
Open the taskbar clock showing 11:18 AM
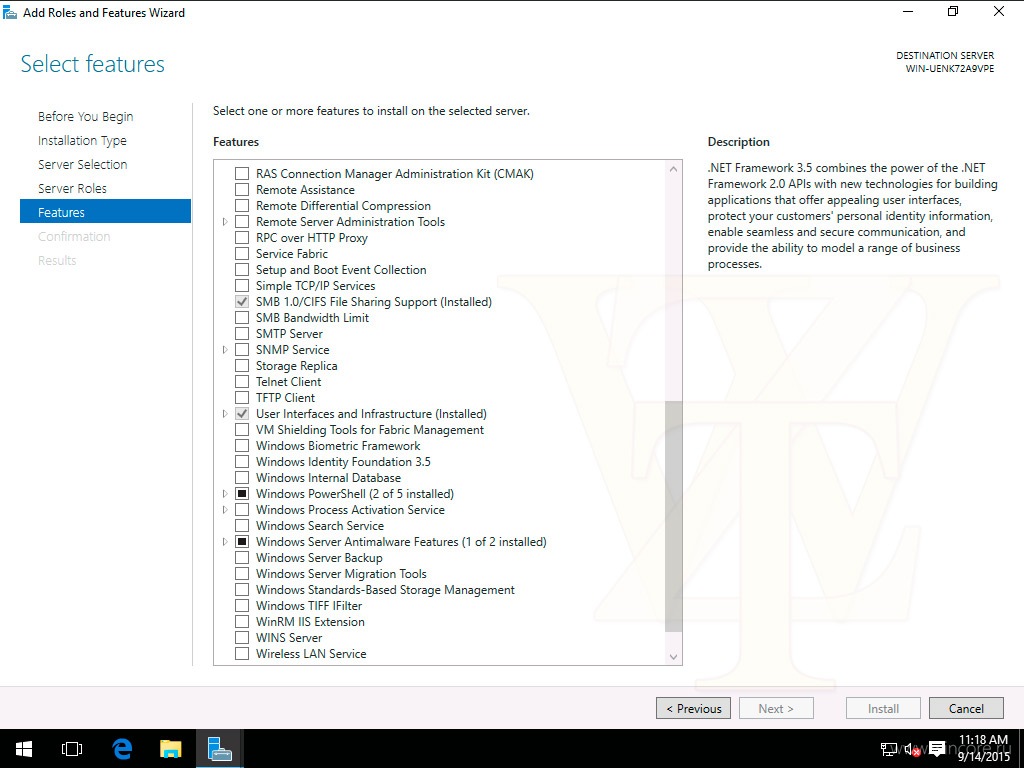coord(984,748)
